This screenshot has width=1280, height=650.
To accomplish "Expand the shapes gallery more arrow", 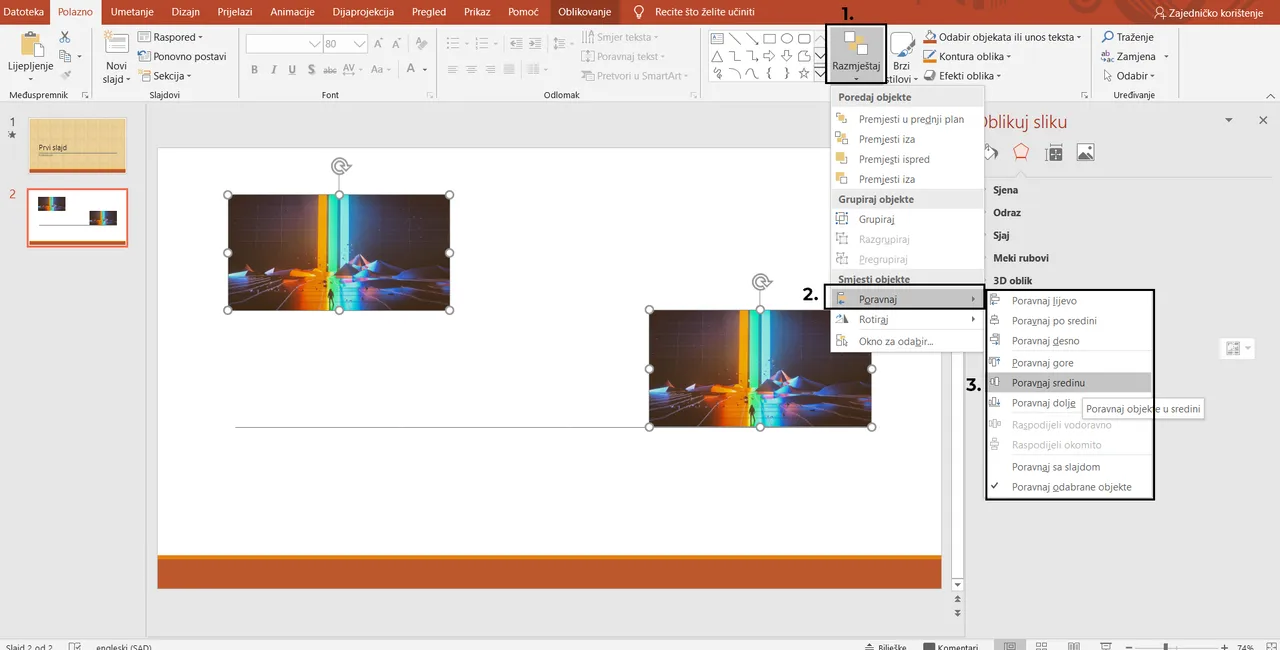I will click(821, 74).
